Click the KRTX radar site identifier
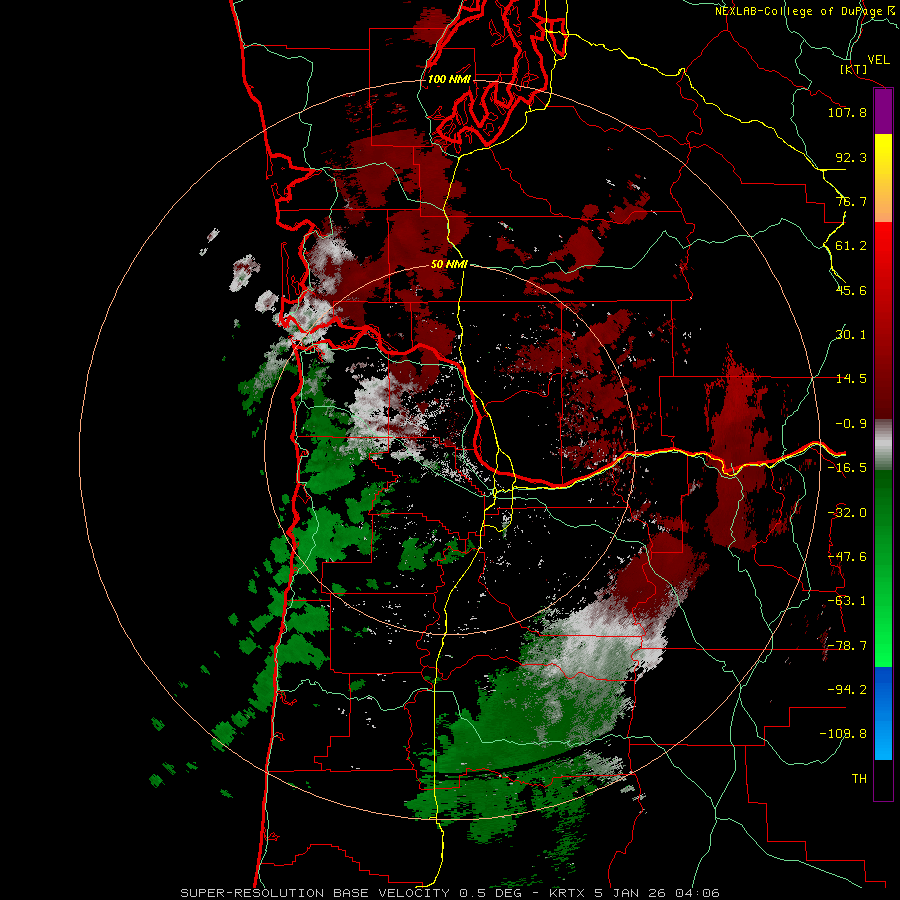Screen dimensions: 900x900 click(x=568, y=893)
